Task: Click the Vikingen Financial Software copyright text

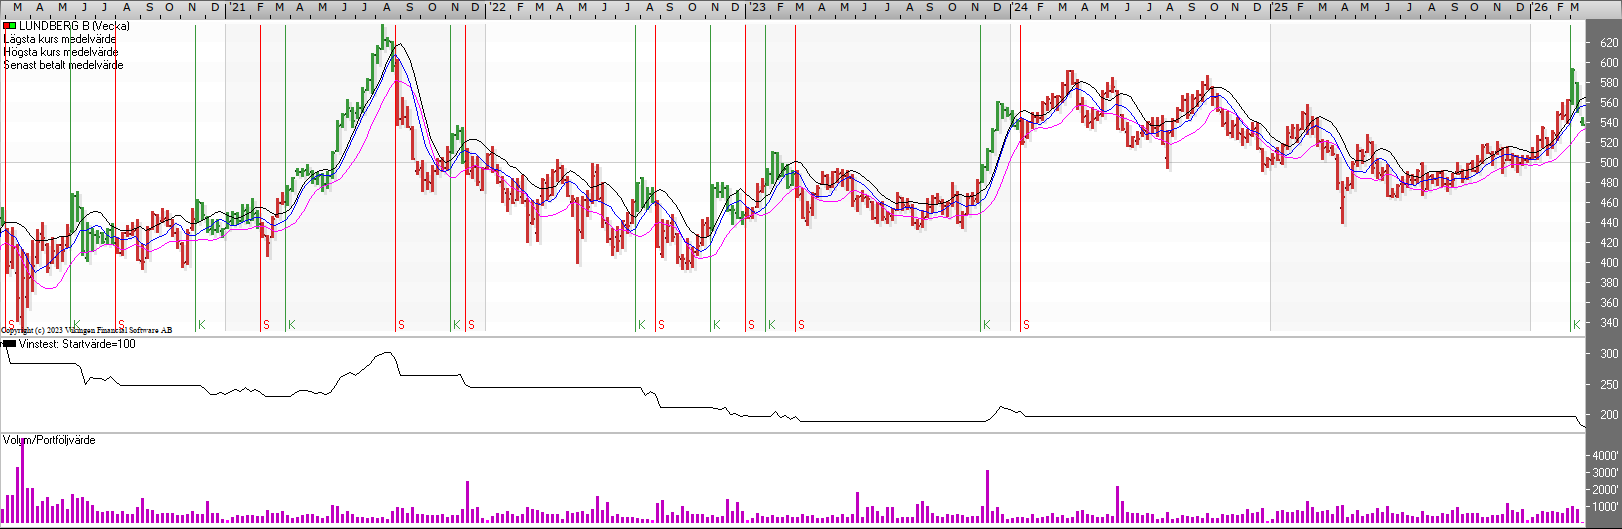Action: pos(87,330)
